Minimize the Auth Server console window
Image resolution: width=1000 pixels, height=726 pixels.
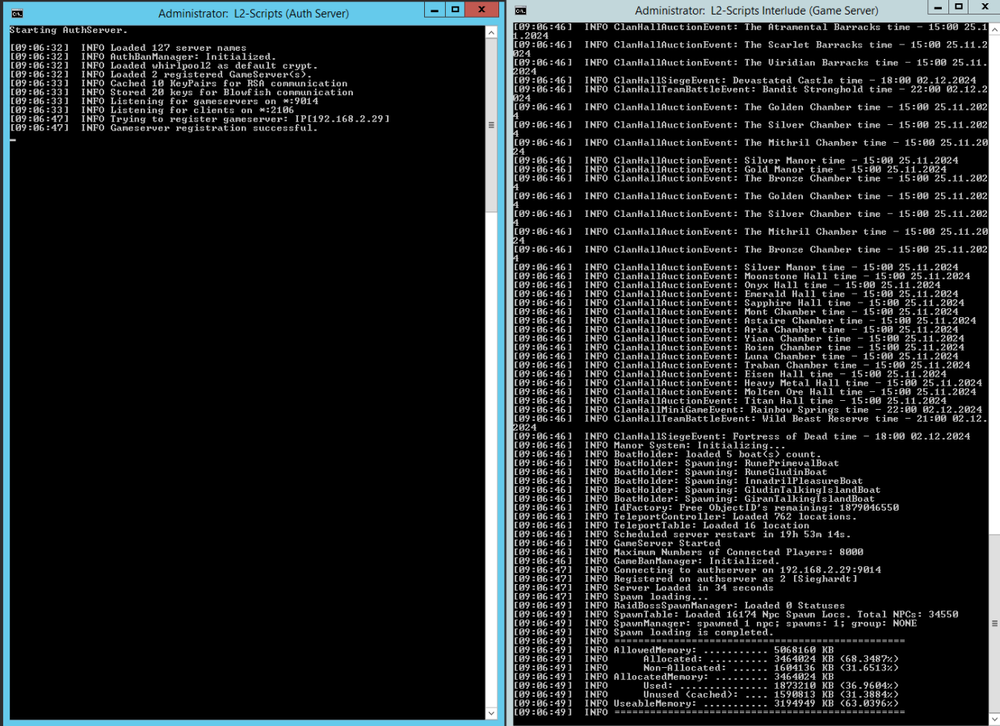(433, 10)
